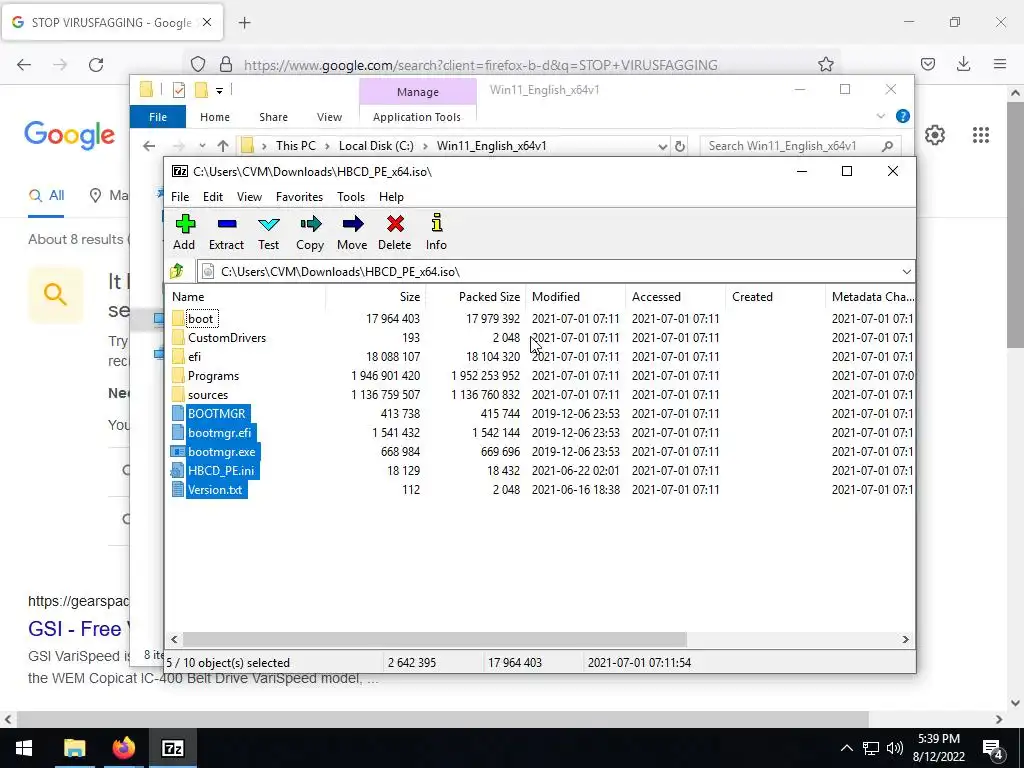
Task: Run the Test tool in 7-Zip
Action: click(268, 232)
